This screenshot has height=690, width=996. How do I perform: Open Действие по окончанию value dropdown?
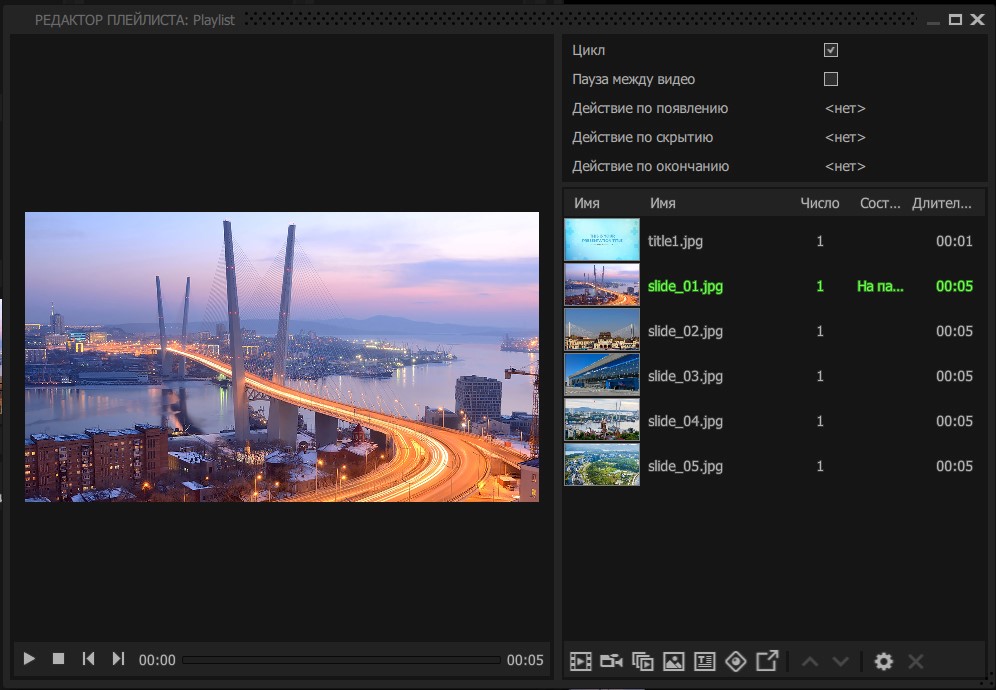click(x=845, y=166)
